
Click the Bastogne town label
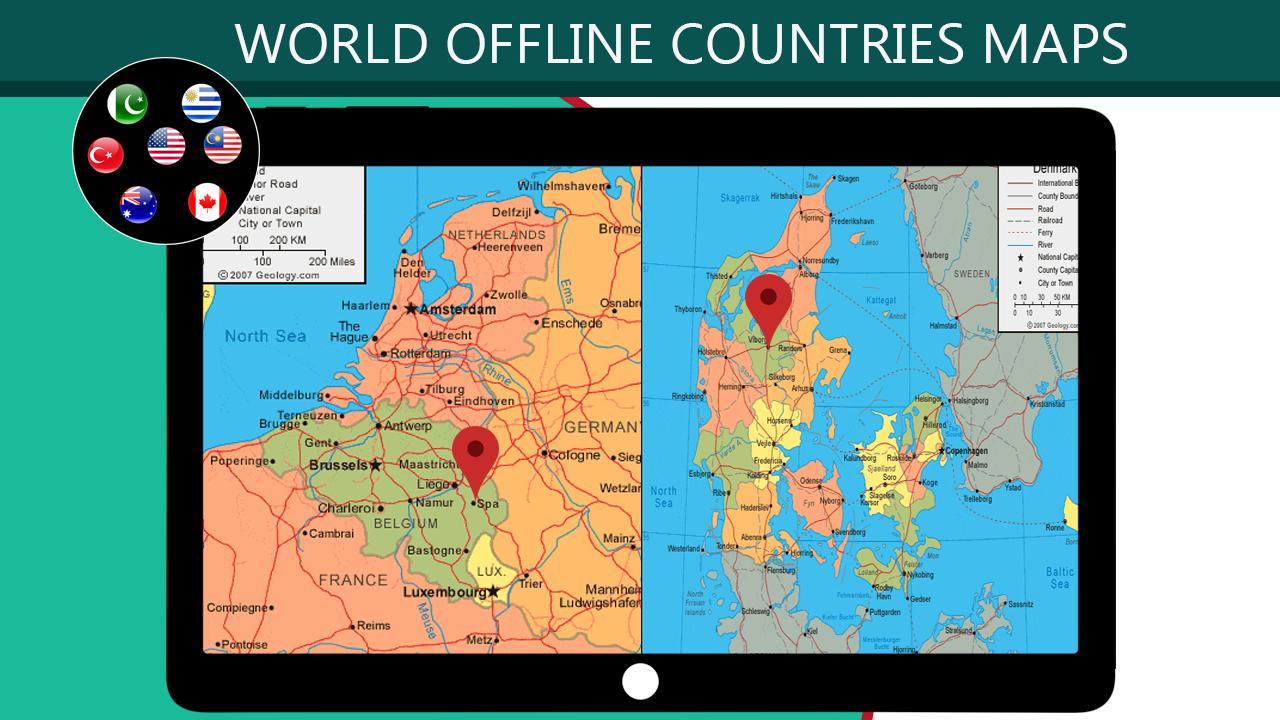(432, 551)
